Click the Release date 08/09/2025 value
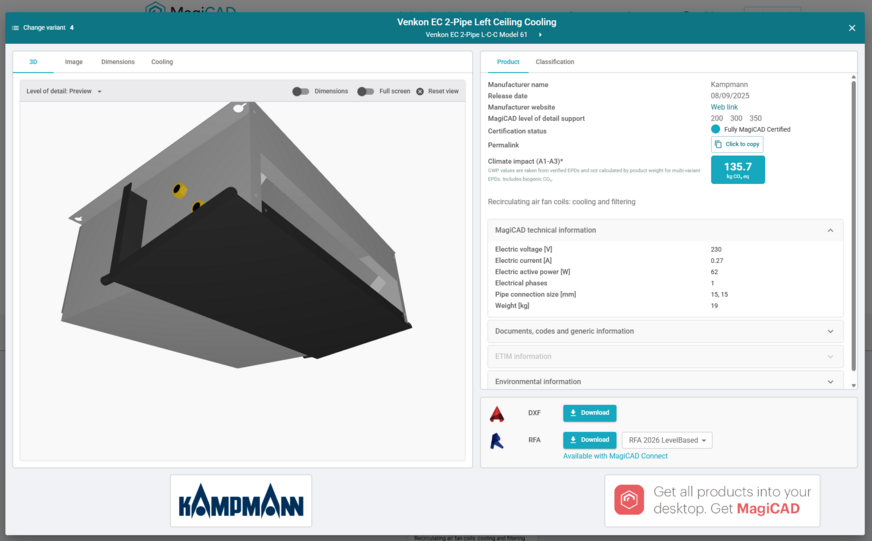Viewport: 872px width, 541px height. pyautogui.click(x=730, y=96)
